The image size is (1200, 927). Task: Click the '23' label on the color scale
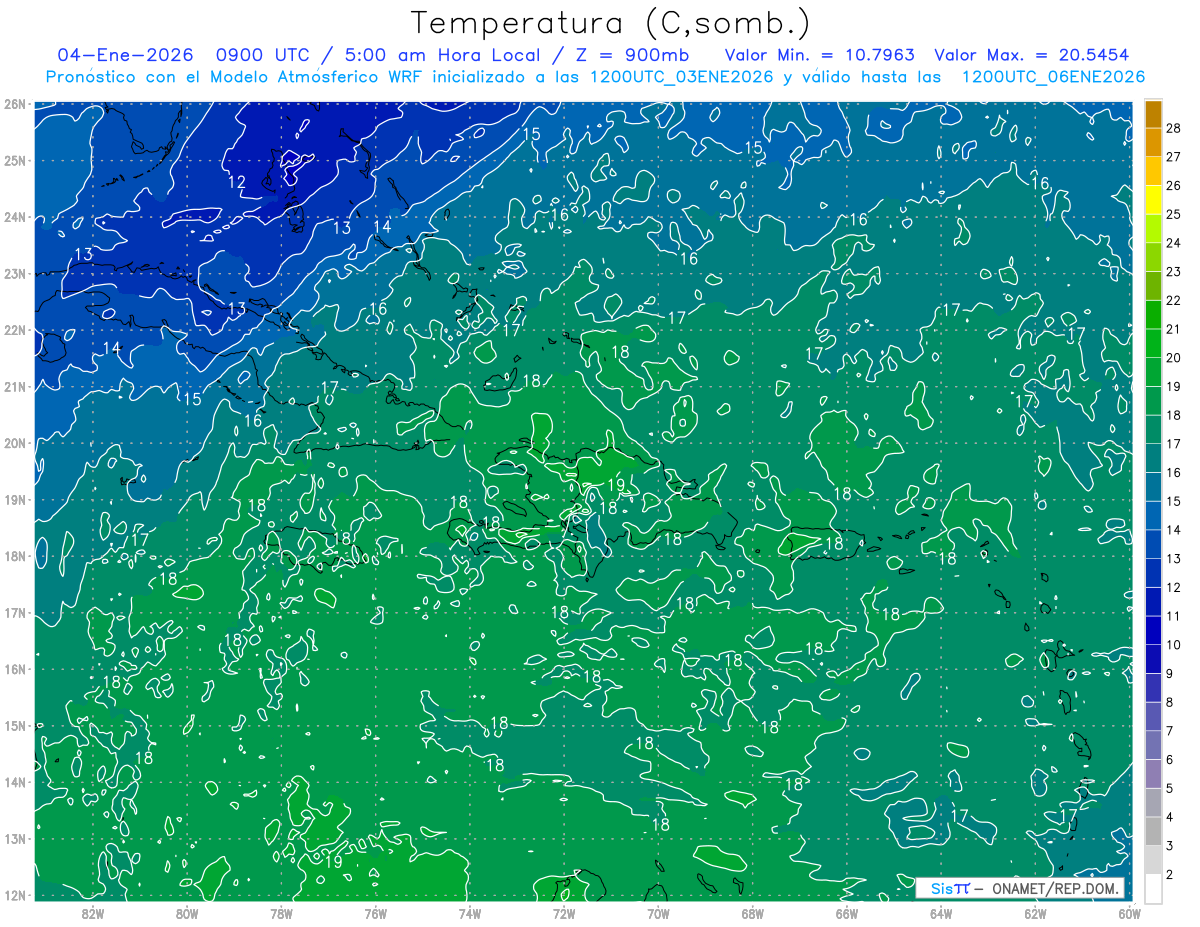tap(1174, 272)
